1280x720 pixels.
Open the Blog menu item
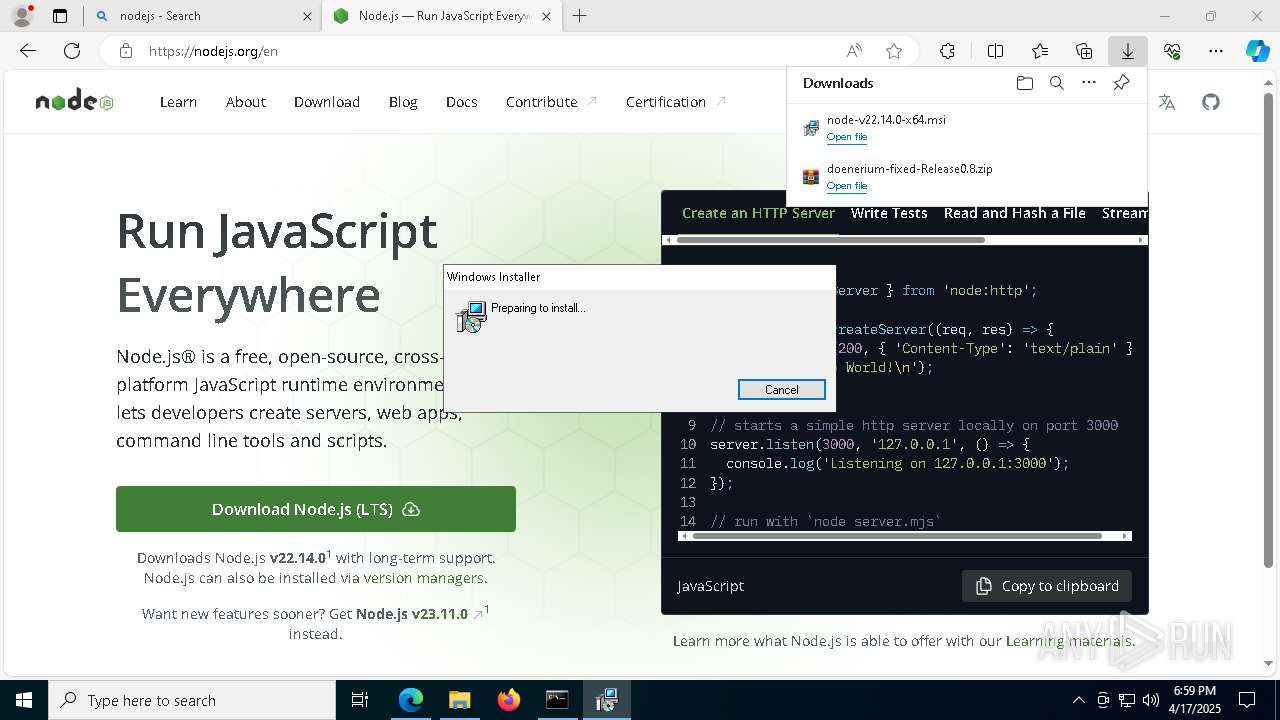403,102
